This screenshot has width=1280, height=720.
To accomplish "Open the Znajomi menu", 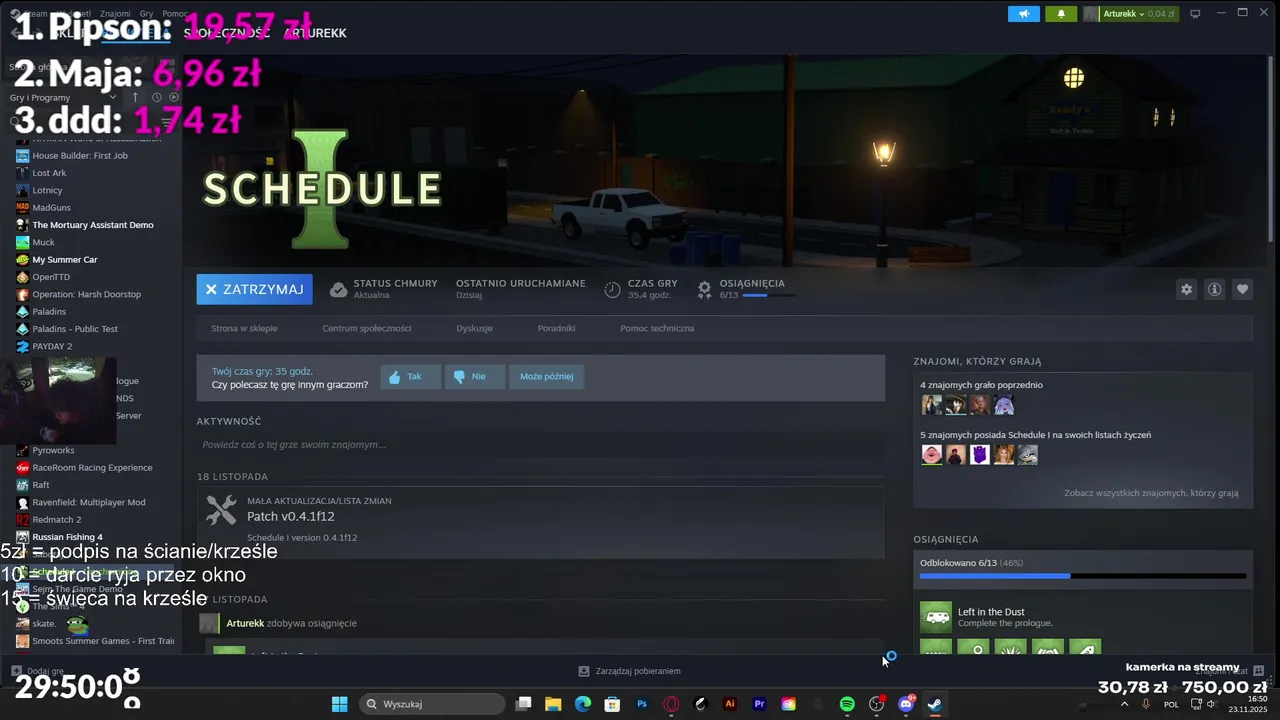I will pos(115,14).
